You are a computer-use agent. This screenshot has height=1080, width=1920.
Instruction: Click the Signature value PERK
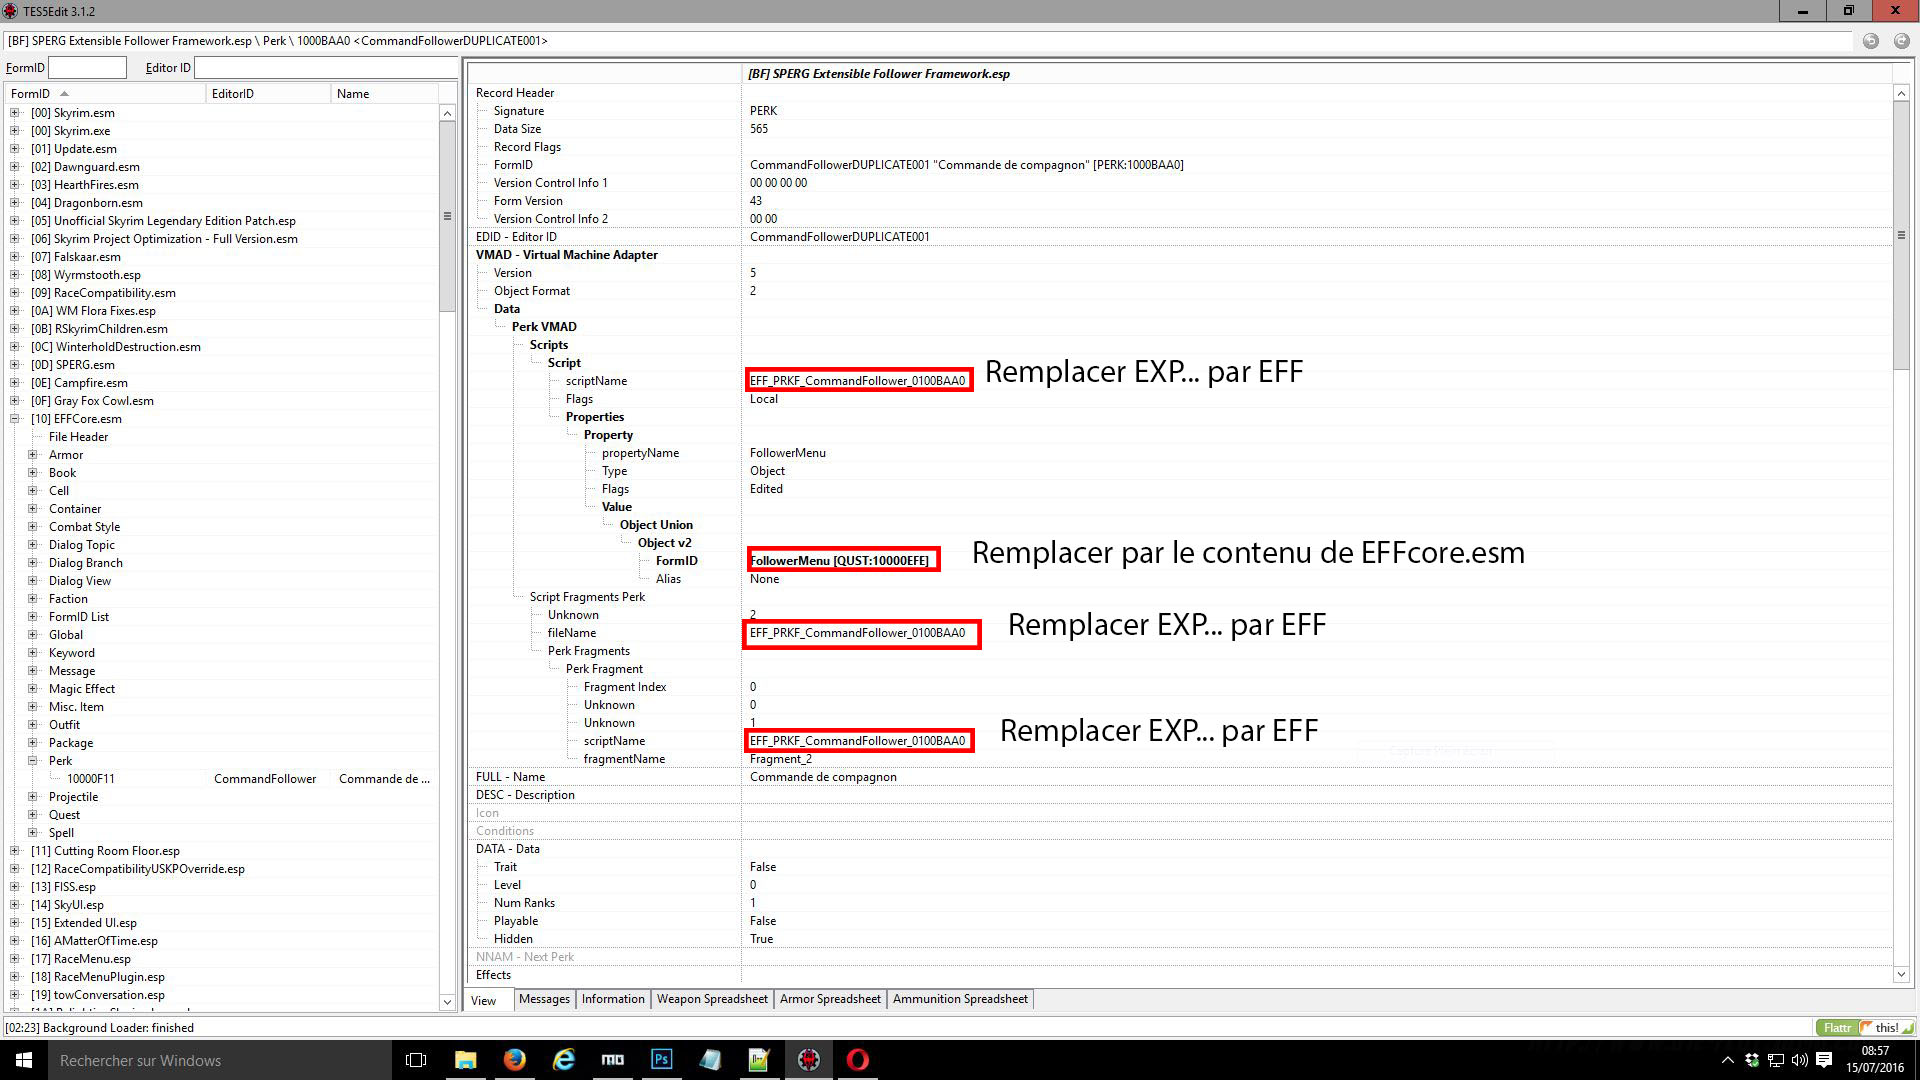point(763,111)
